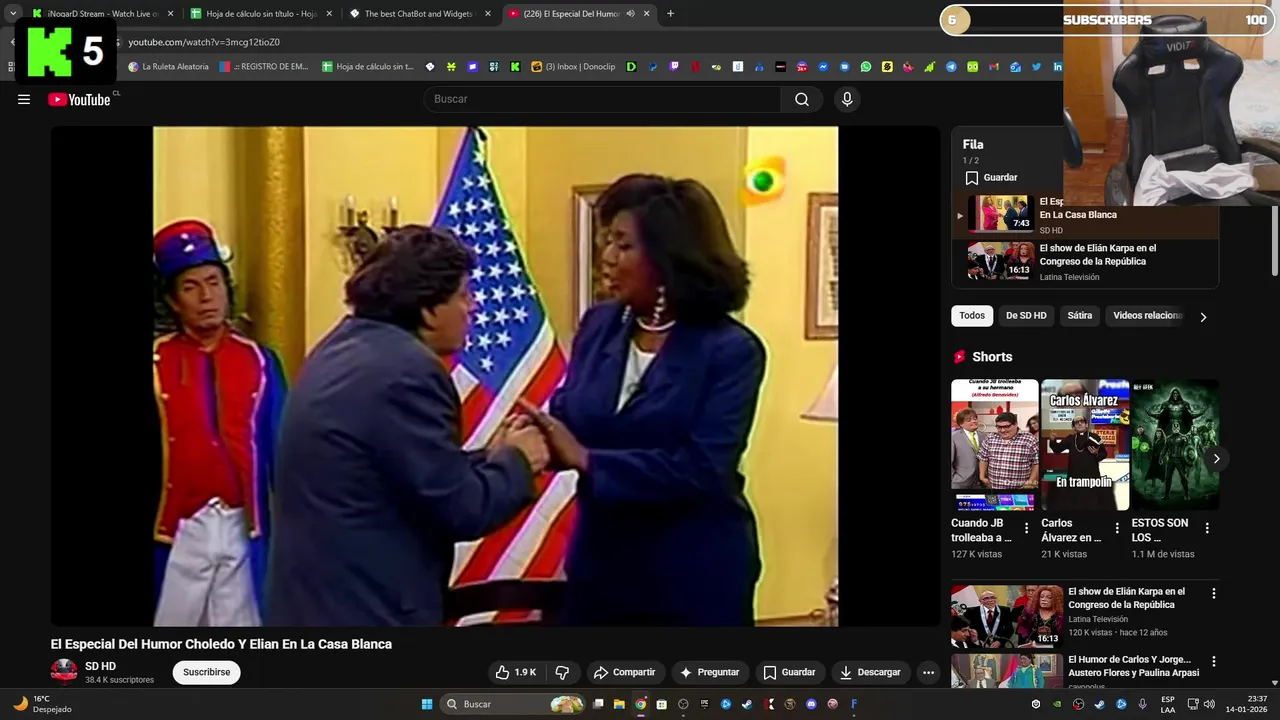
Task: Open options for ESTOS SON LOS short
Action: 1207,528
